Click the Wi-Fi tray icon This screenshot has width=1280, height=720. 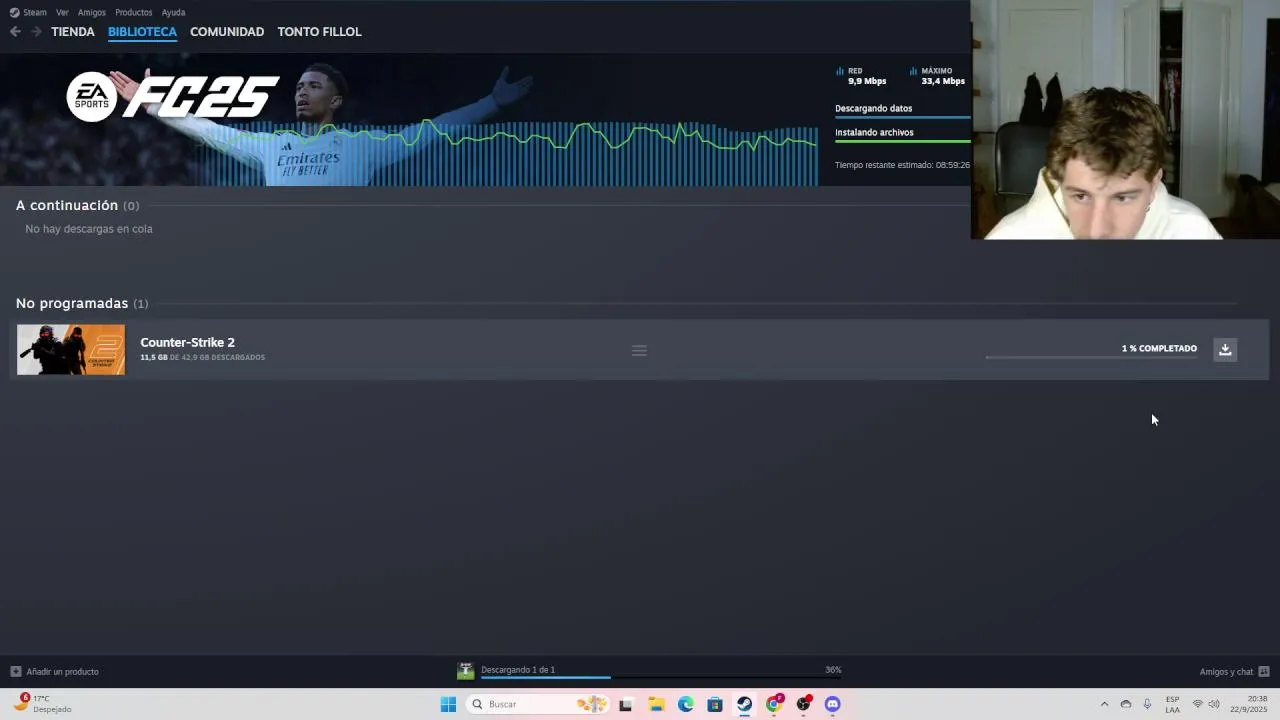coord(1197,704)
